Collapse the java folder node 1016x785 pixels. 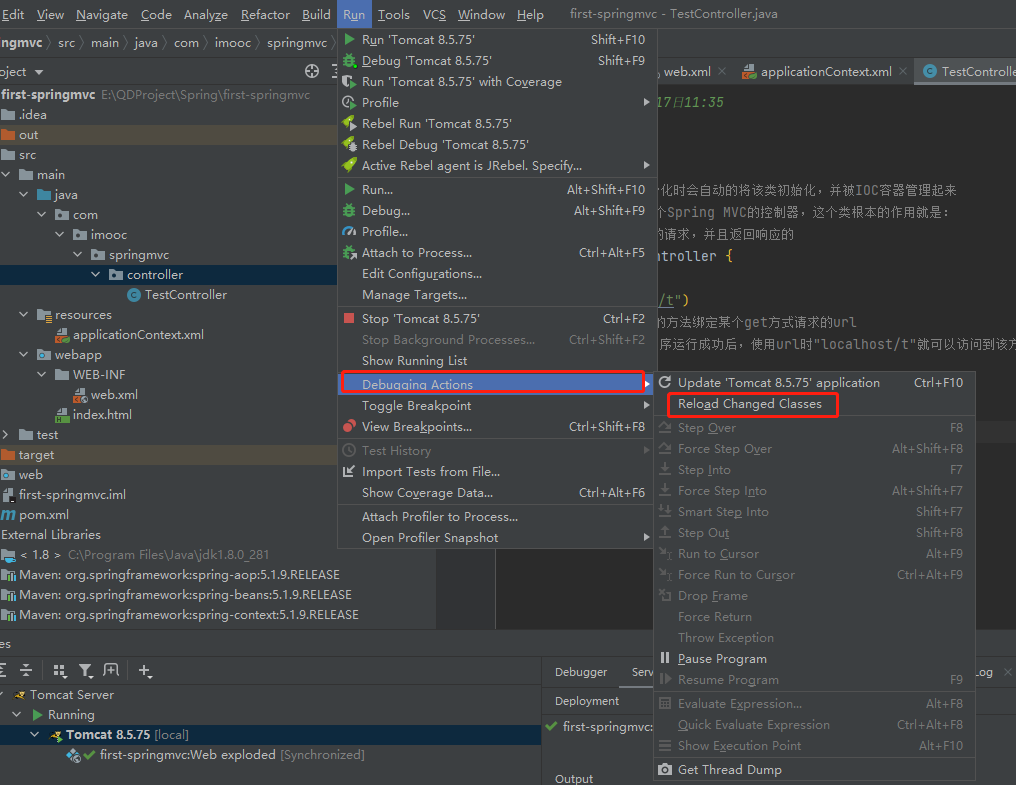24,194
